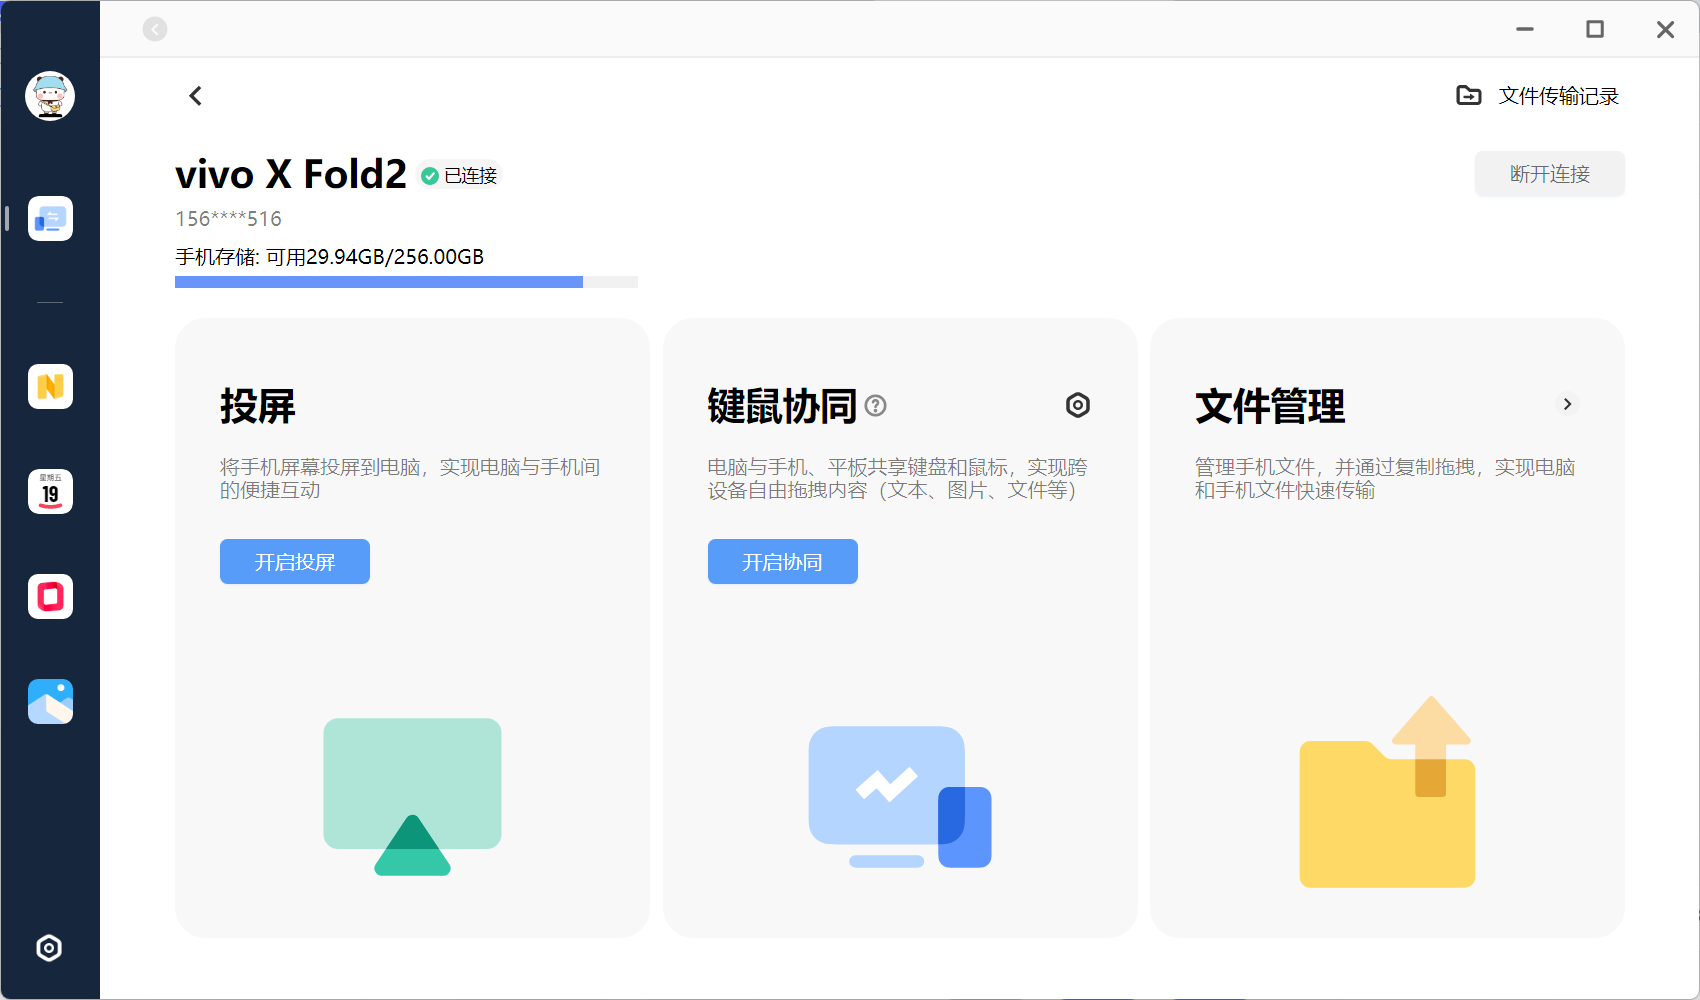Open the calendar icon showing 19
The height and width of the screenshot is (1000, 1700).
(50, 491)
